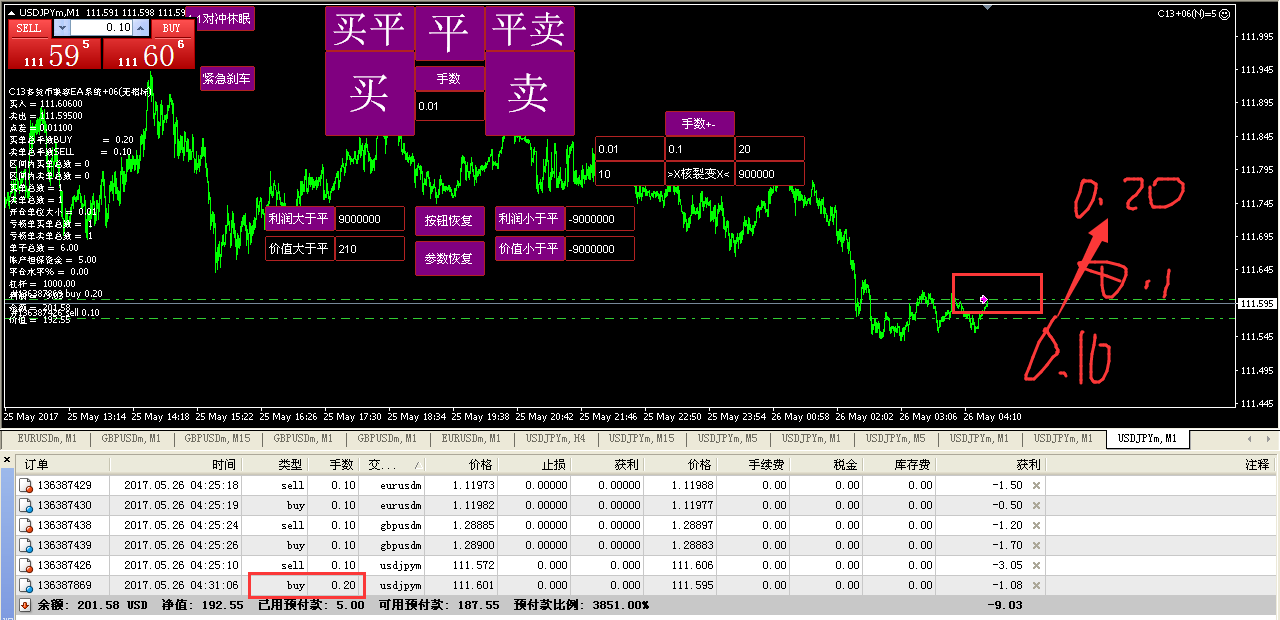Click the red BUY one-click trading button
Viewport: 1280px width, 620px height.
pos(171,28)
